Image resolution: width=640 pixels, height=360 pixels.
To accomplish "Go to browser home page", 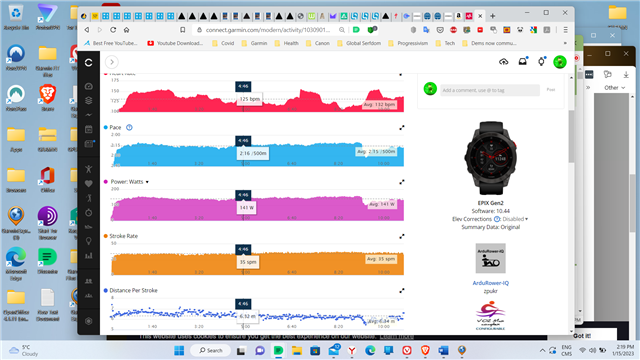I will [x=127, y=30].
